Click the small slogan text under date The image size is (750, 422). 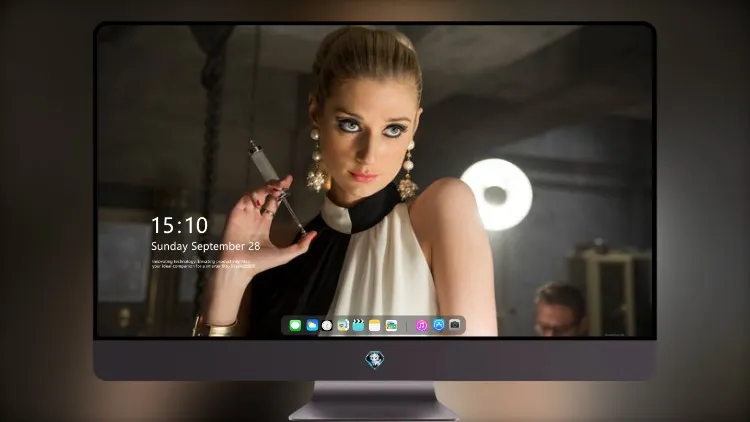(x=203, y=264)
